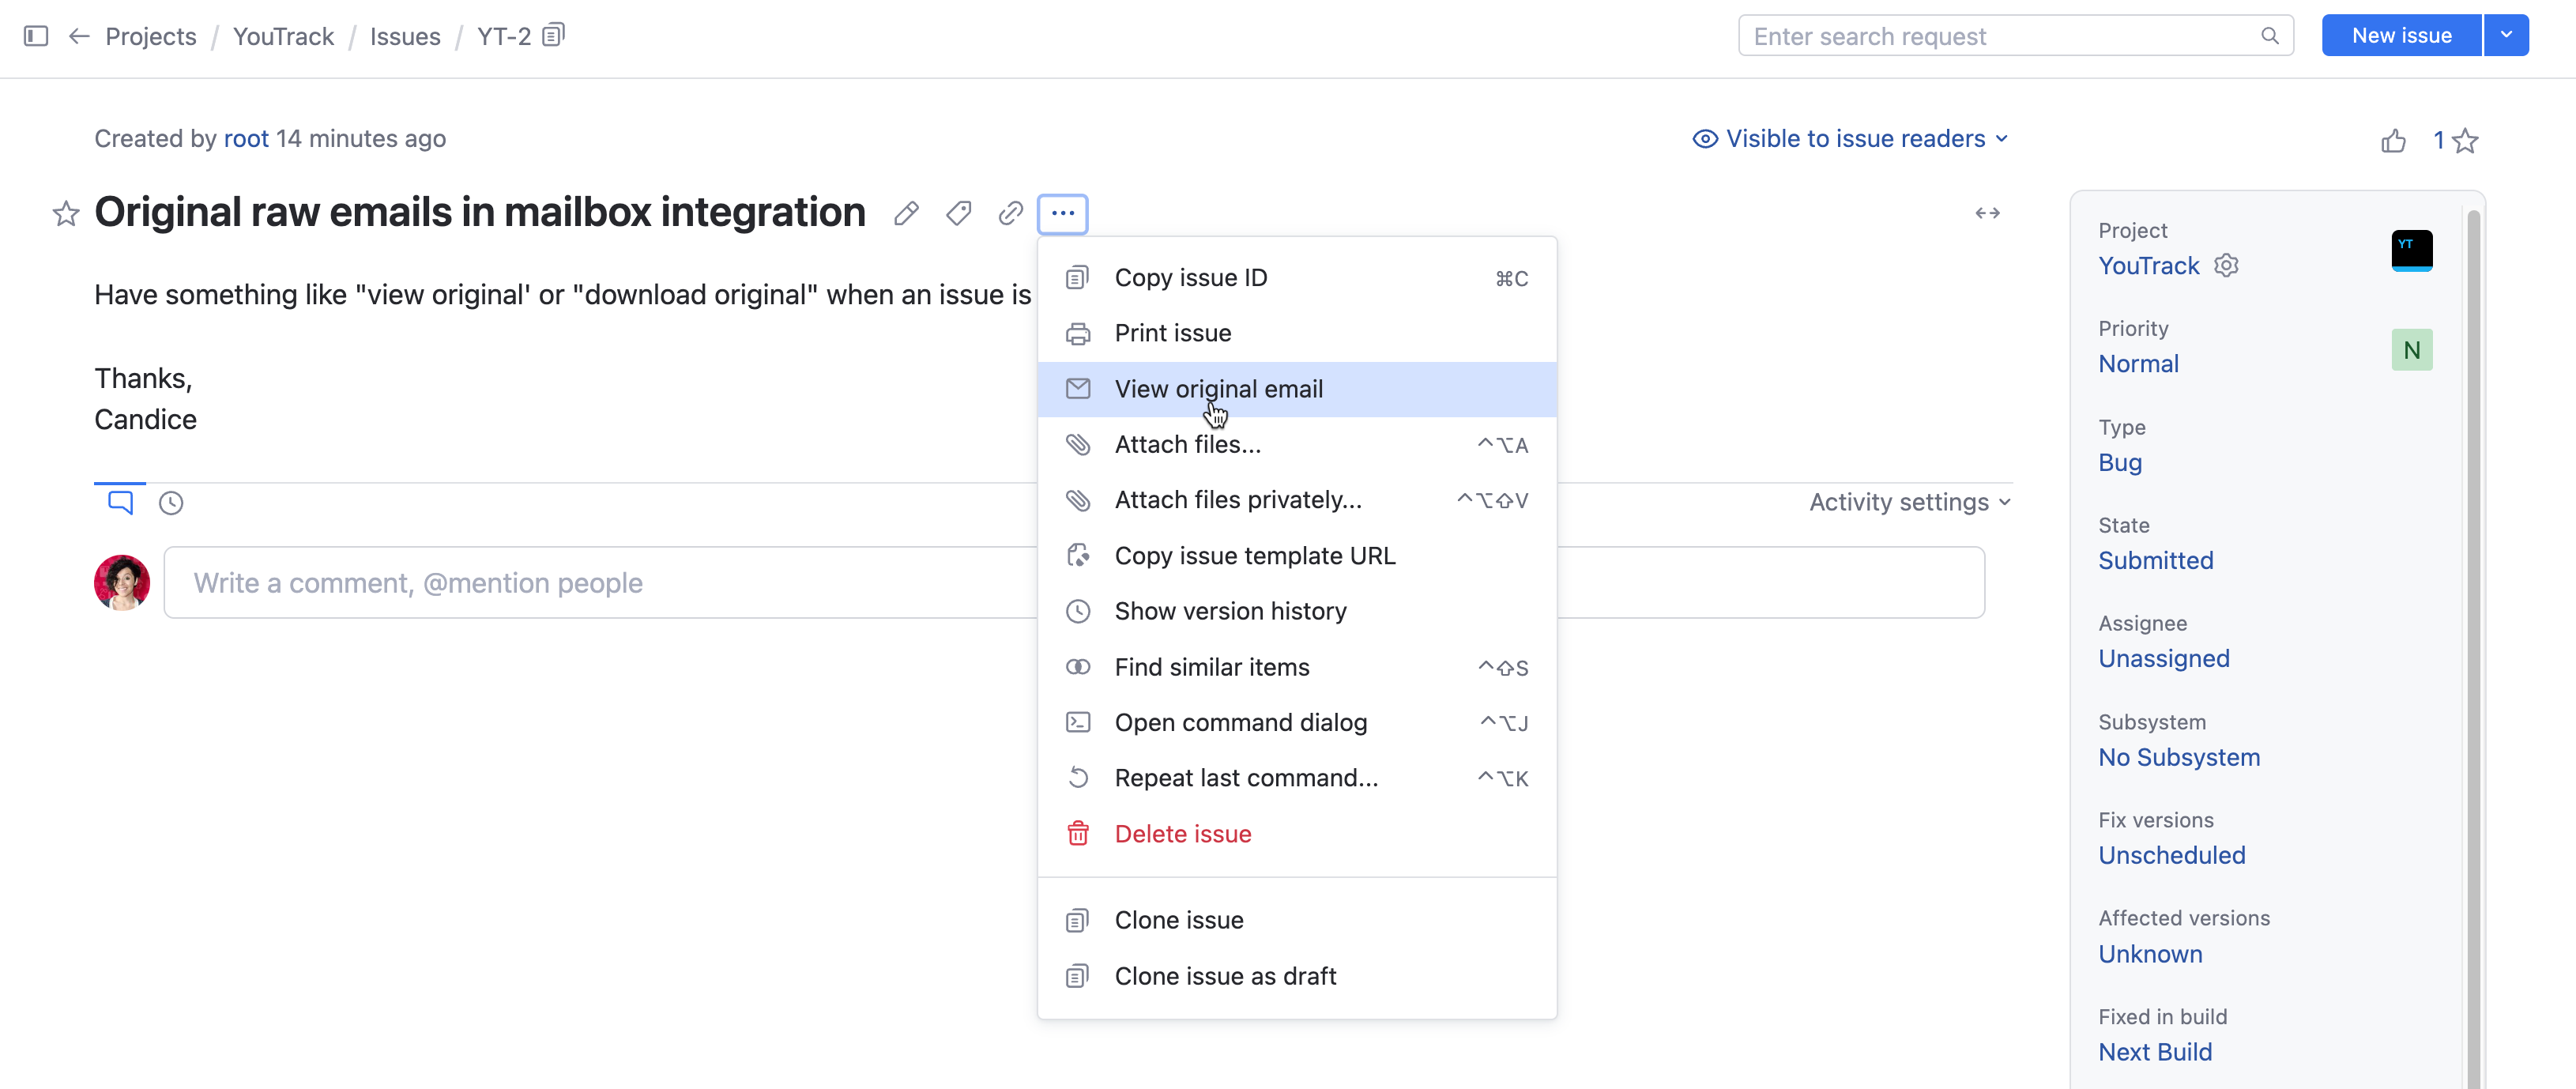Select View original email menu item
This screenshot has width=2576, height=1089.
tap(1218, 389)
